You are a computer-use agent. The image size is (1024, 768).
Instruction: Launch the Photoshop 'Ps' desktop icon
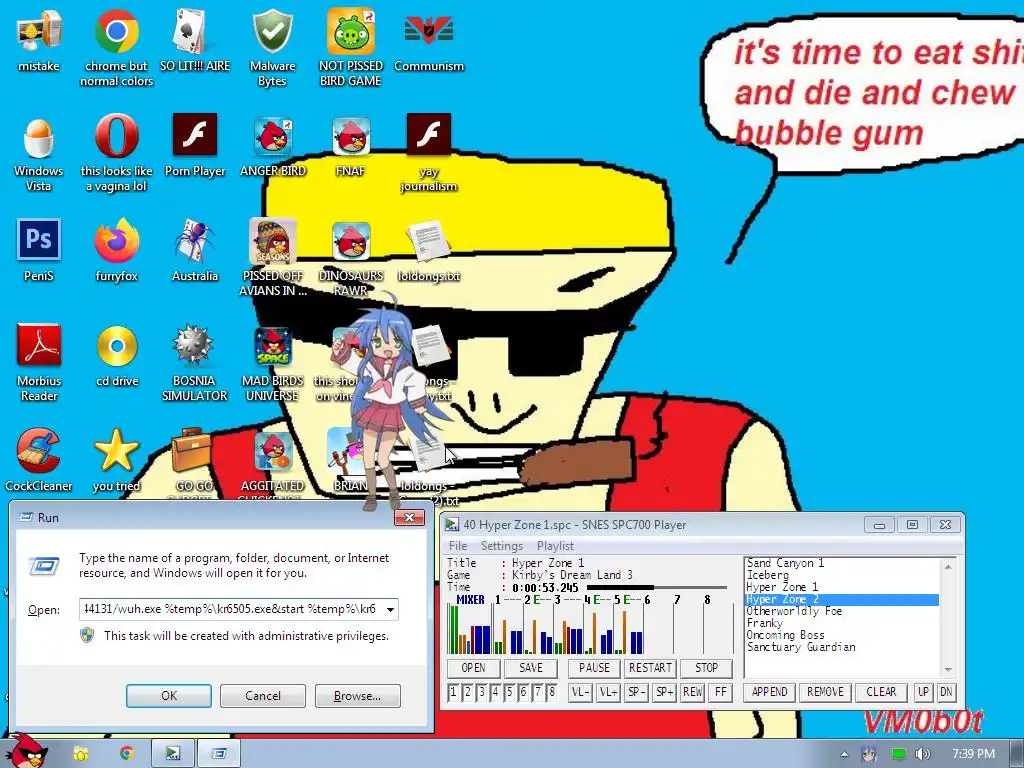pyautogui.click(x=39, y=240)
